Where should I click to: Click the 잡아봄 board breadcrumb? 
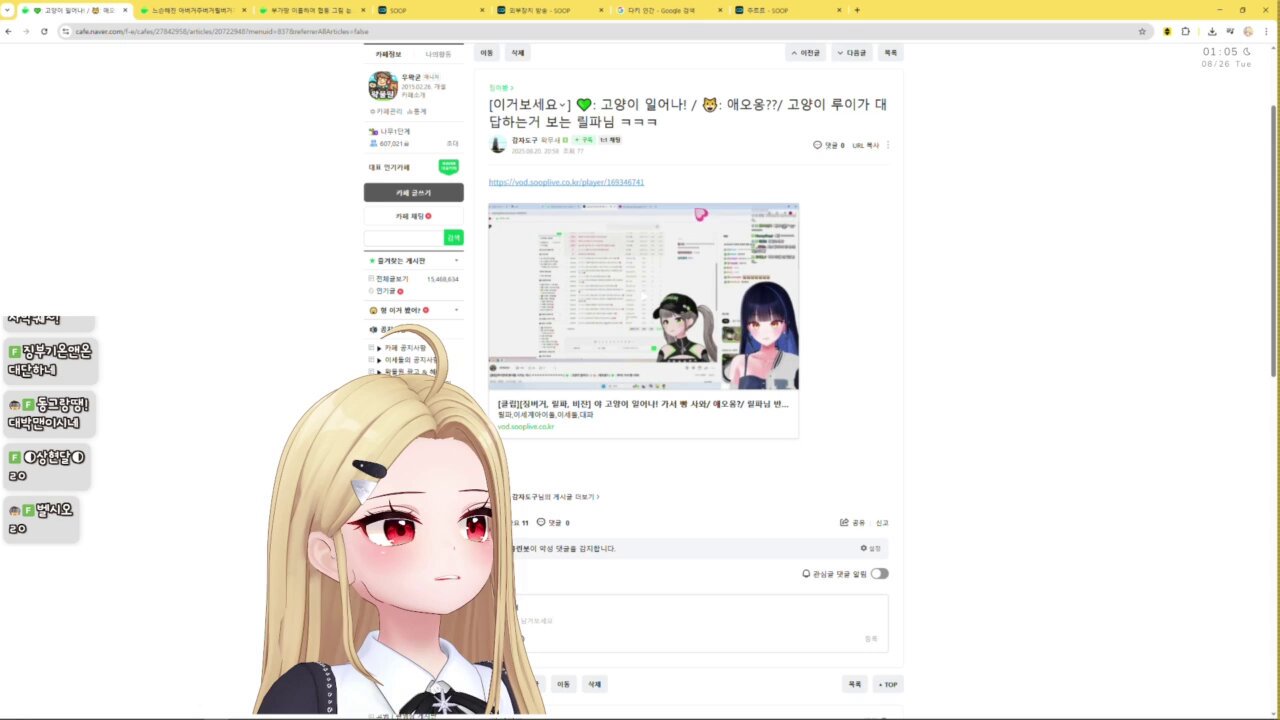(x=500, y=87)
